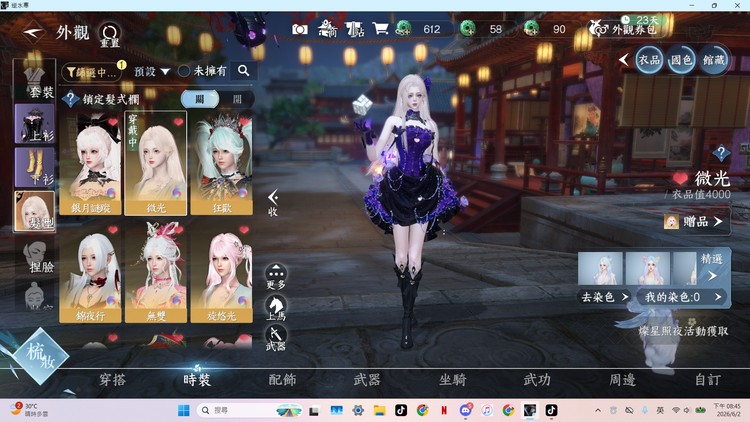Search hairstyles with the magnifier icon

(243, 71)
